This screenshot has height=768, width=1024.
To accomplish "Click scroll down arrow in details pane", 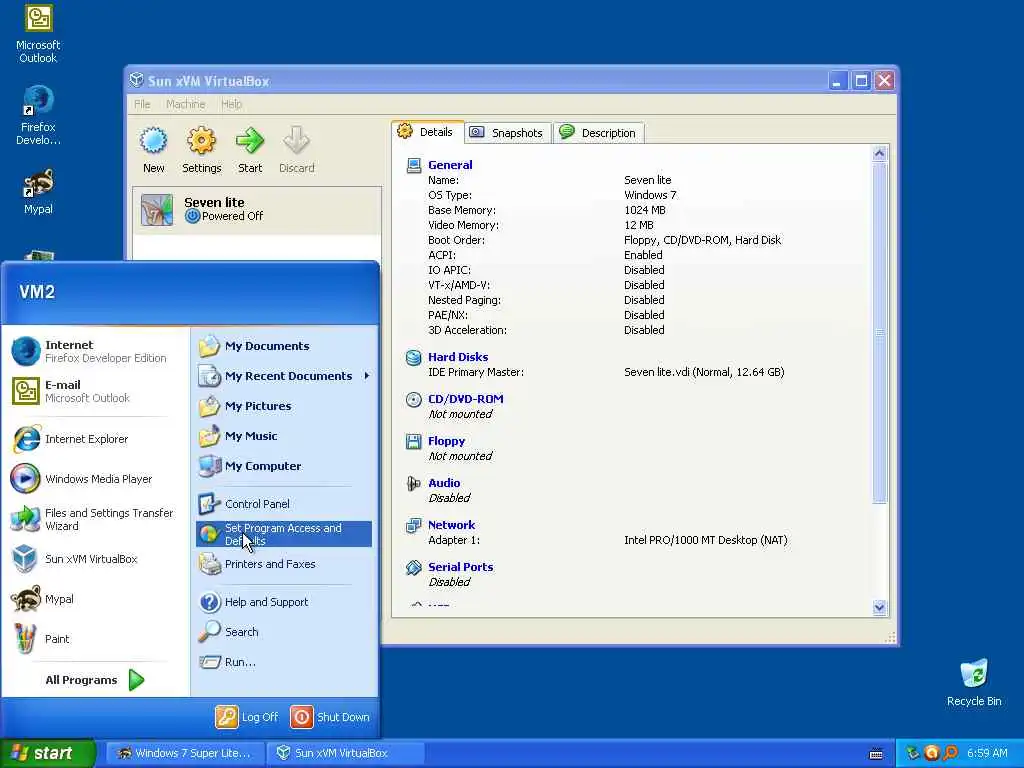I will (879, 607).
